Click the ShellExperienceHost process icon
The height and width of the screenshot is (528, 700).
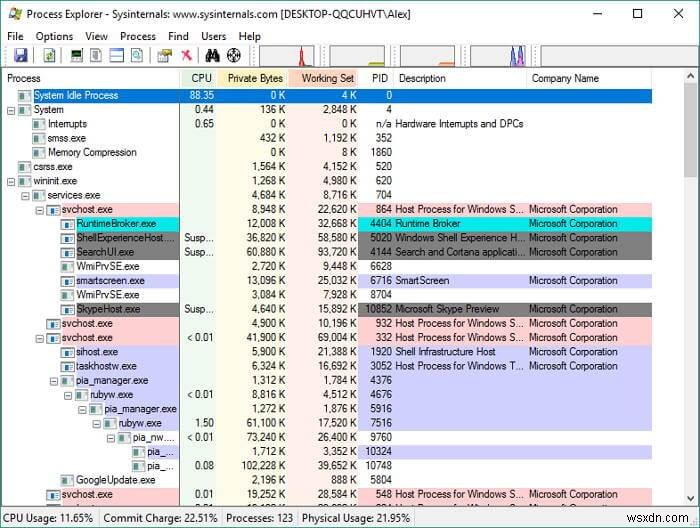(x=68, y=238)
